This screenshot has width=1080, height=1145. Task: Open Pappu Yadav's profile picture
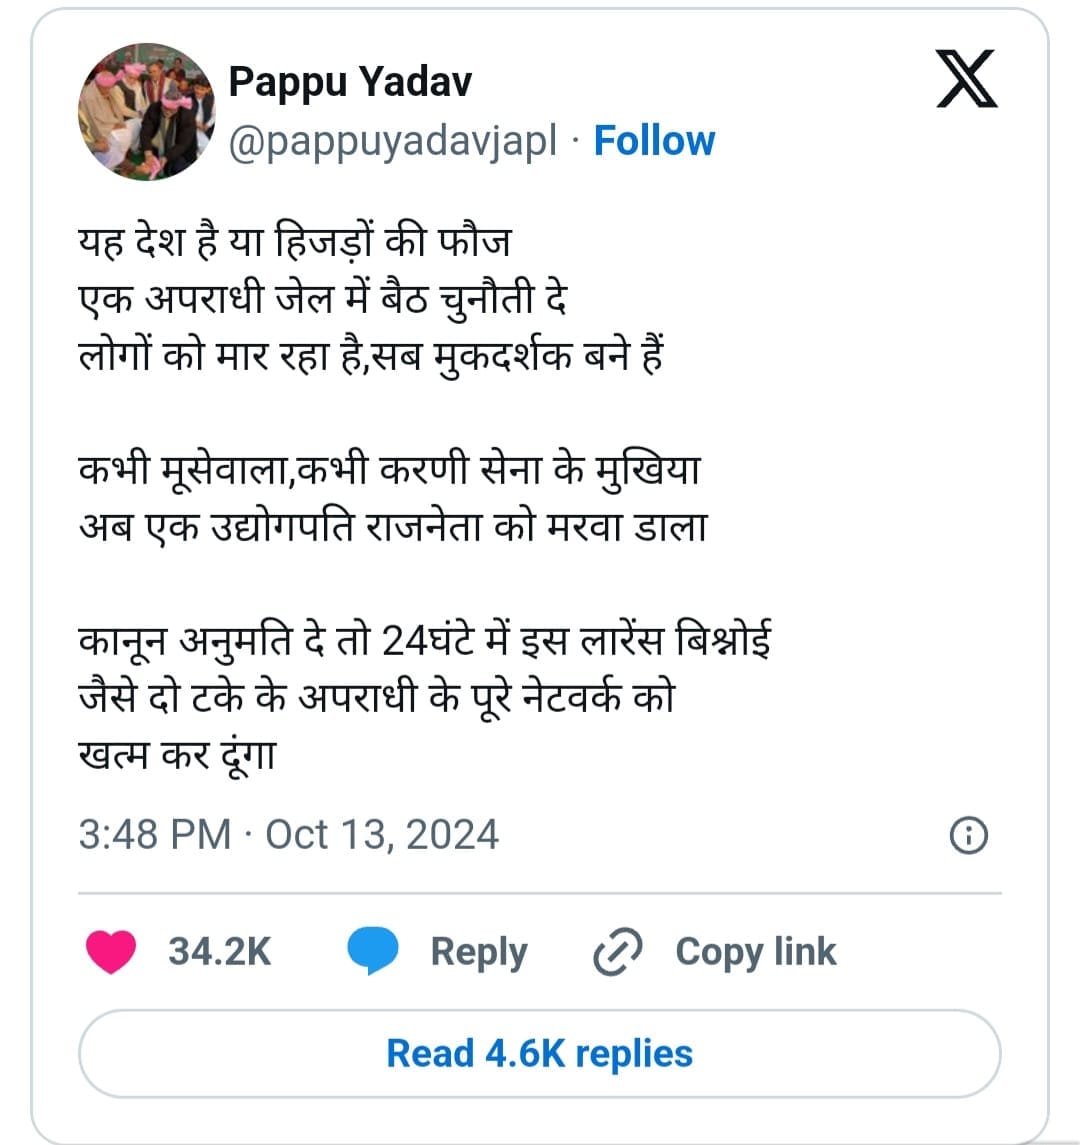[146, 111]
